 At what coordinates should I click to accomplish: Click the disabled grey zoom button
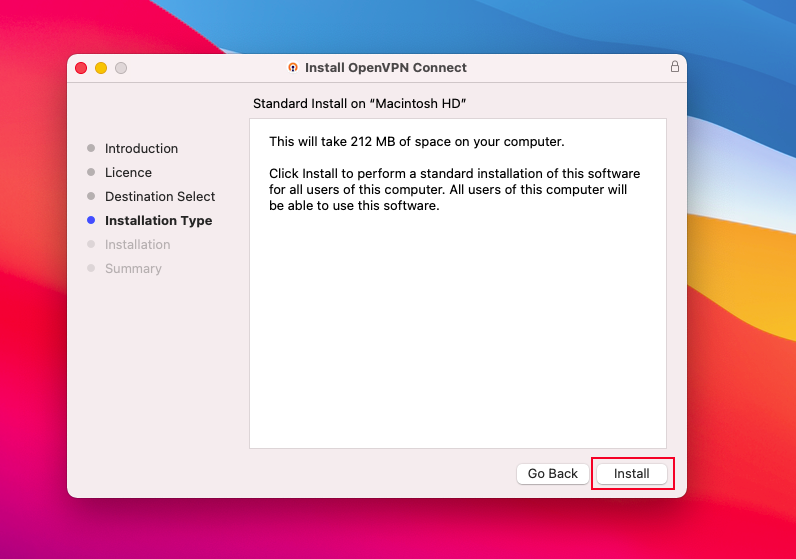(x=121, y=68)
